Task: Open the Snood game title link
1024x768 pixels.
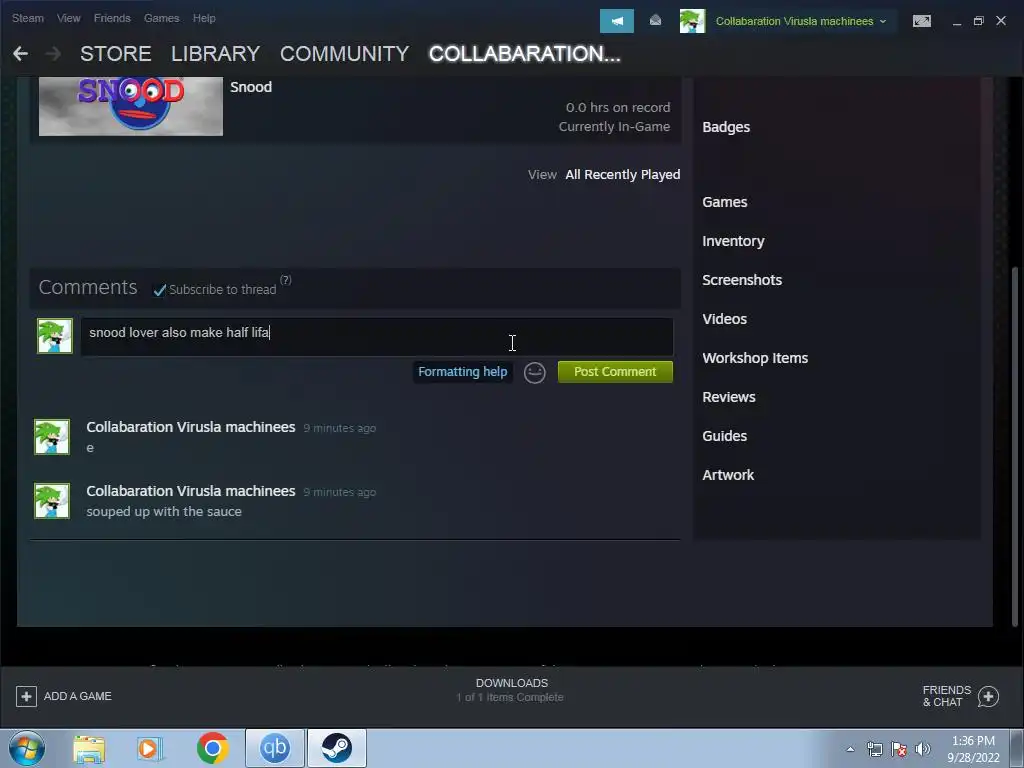Action: click(251, 87)
